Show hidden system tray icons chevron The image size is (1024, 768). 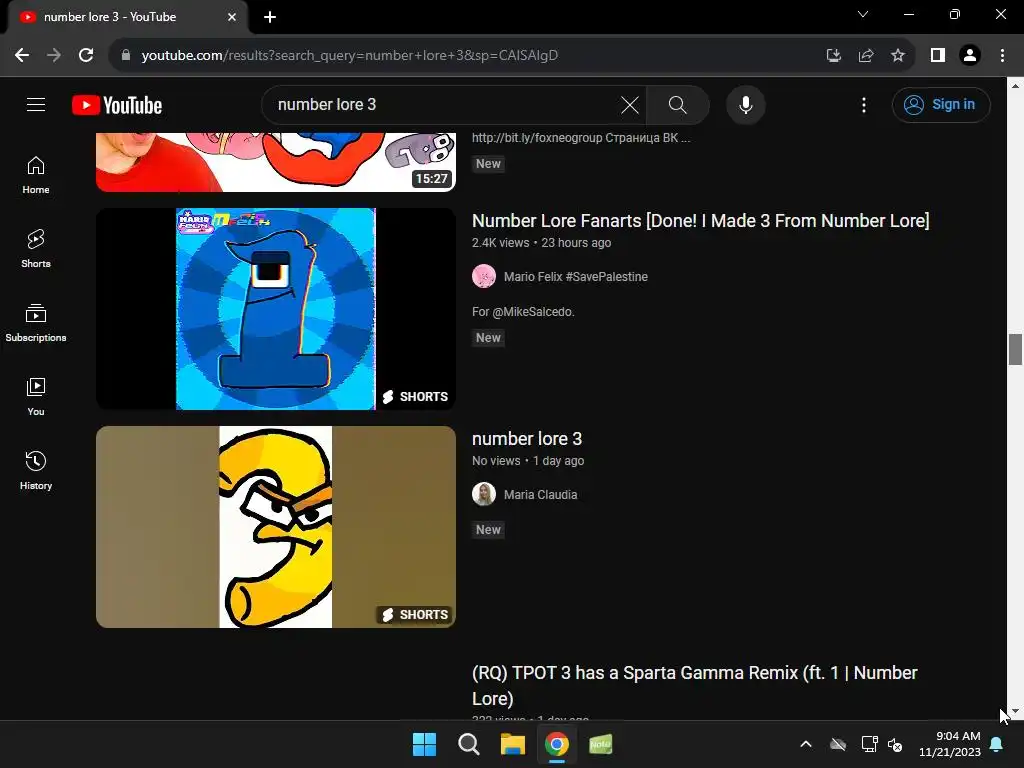click(x=806, y=744)
